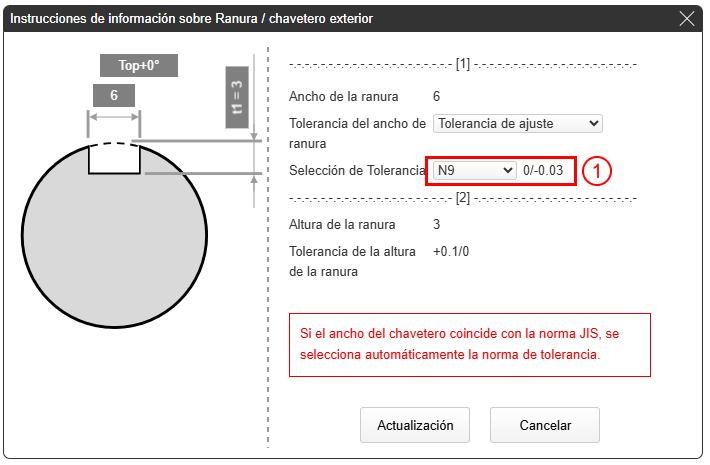Close the Ranura / chavetero exterior dialog
Screen dimensions: 710x465
686,19
